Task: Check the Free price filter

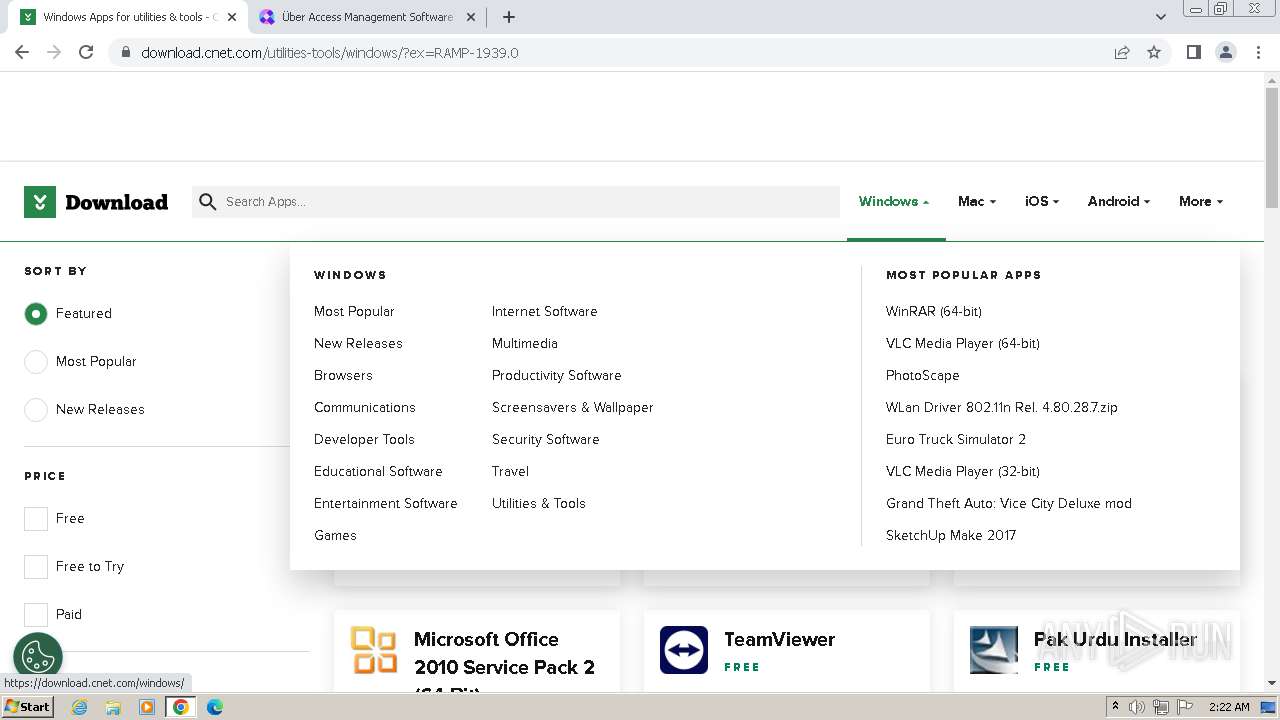Action: click(36, 518)
